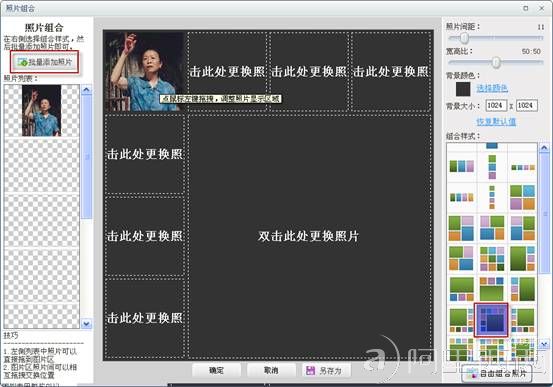Choose the two-by-two grid layout

522,197
